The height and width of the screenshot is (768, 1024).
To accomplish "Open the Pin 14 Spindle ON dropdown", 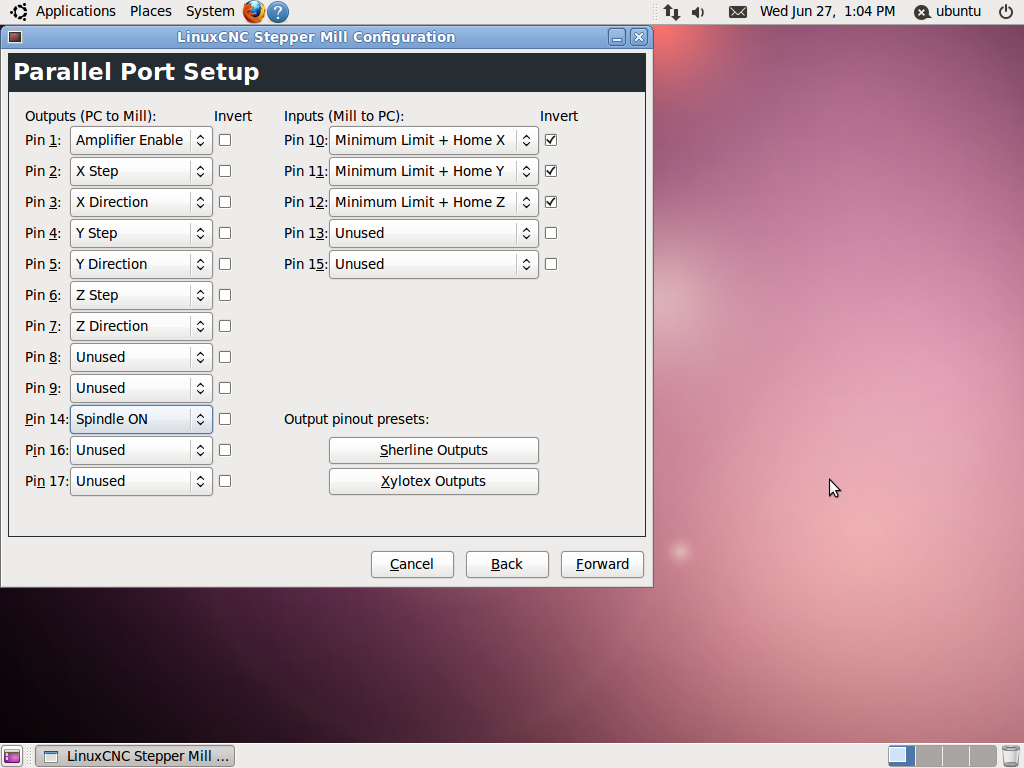I will 141,419.
